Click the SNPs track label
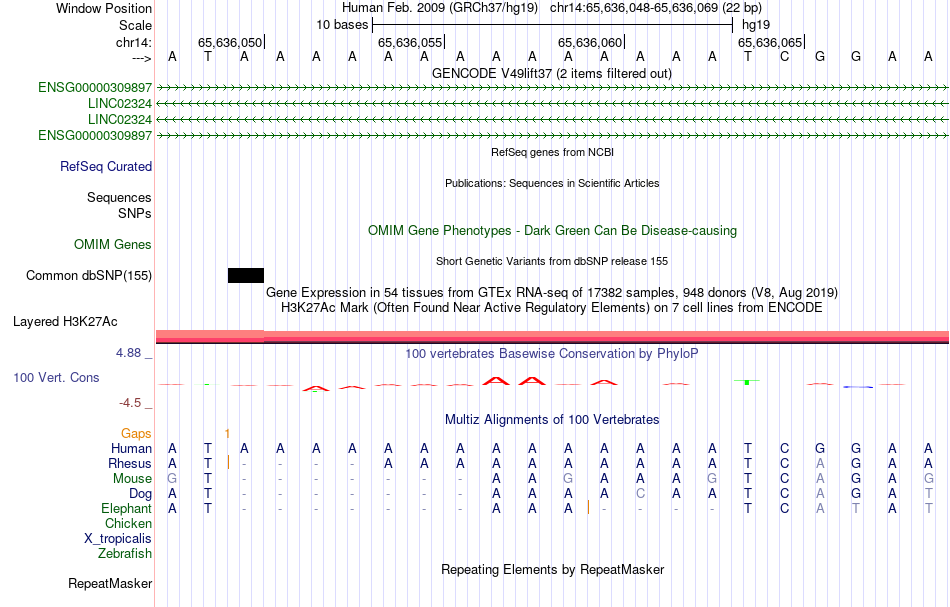The width and height of the screenshot is (950, 607). pos(135,214)
